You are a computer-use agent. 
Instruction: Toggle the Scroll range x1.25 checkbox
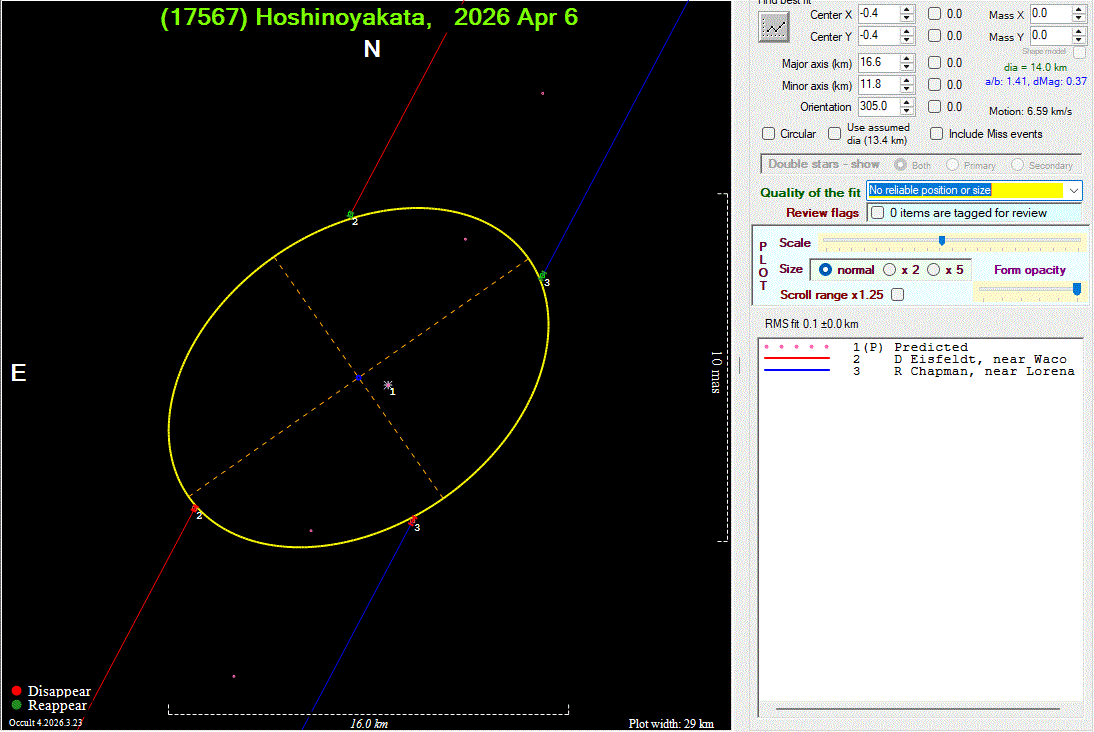pos(897,295)
